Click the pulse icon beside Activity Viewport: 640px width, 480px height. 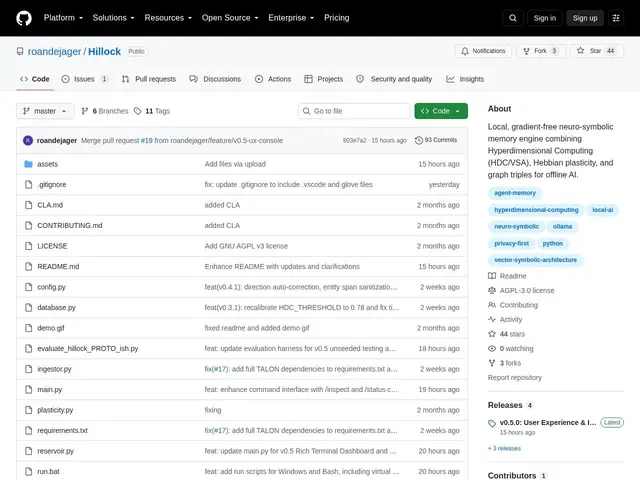492,320
